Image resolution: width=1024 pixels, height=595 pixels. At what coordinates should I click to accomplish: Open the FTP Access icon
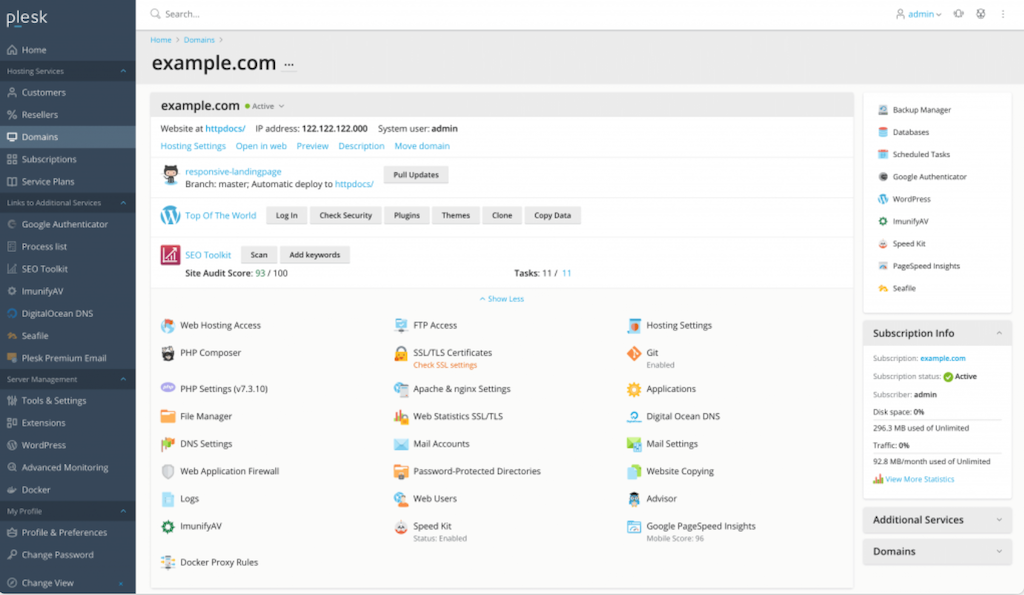click(x=401, y=325)
